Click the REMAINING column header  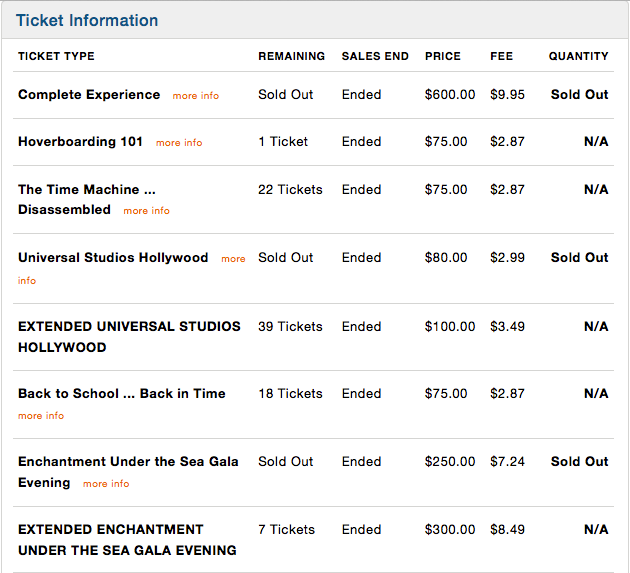[x=291, y=56]
